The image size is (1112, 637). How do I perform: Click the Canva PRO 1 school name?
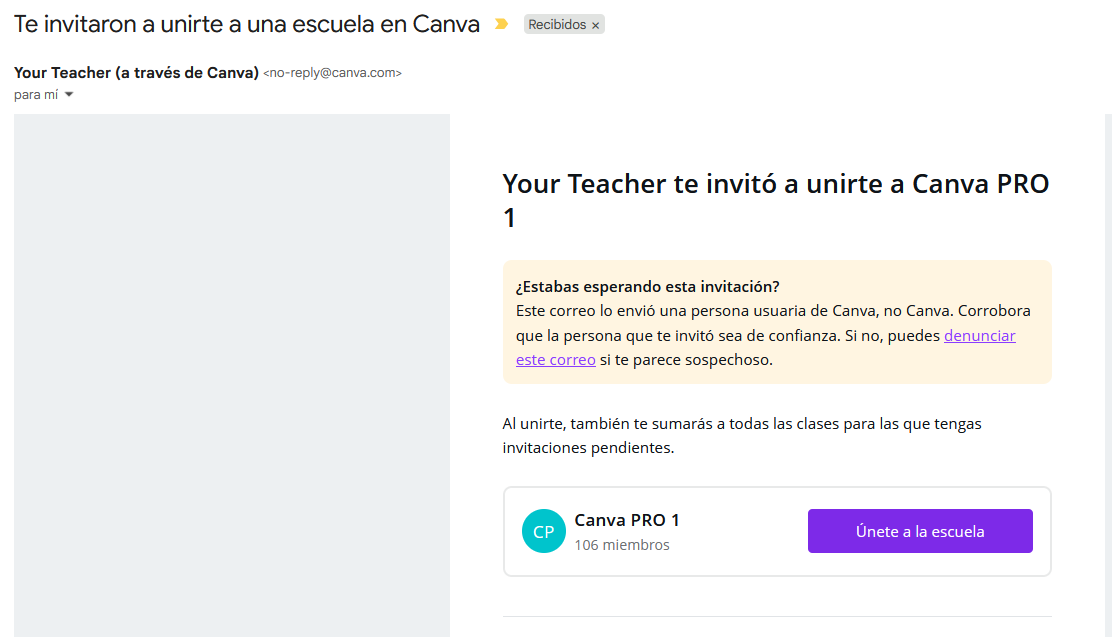[627, 520]
